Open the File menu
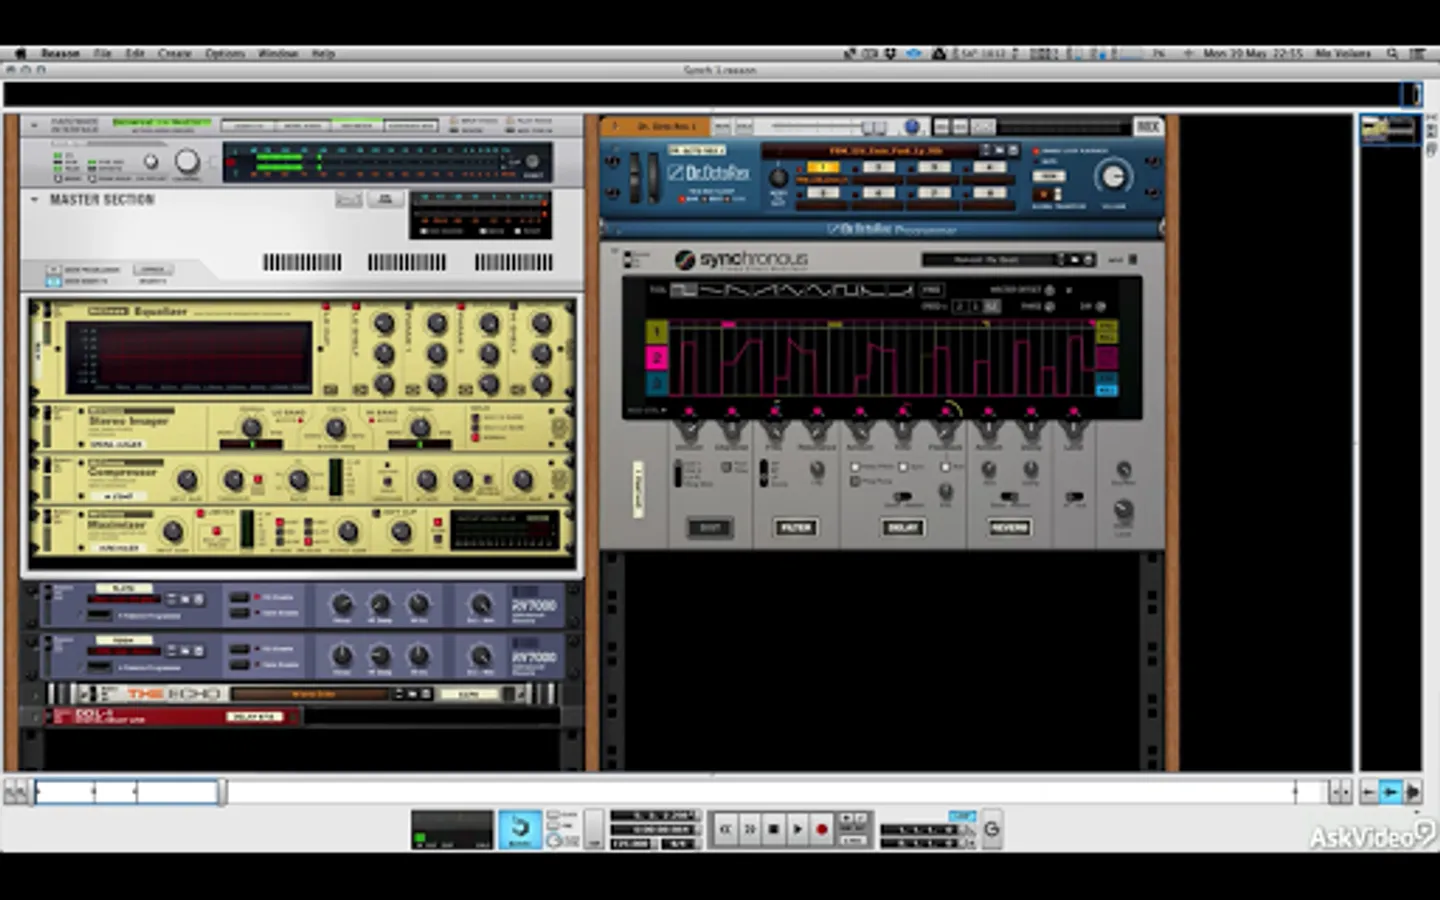Image resolution: width=1440 pixels, height=900 pixels. (x=102, y=53)
